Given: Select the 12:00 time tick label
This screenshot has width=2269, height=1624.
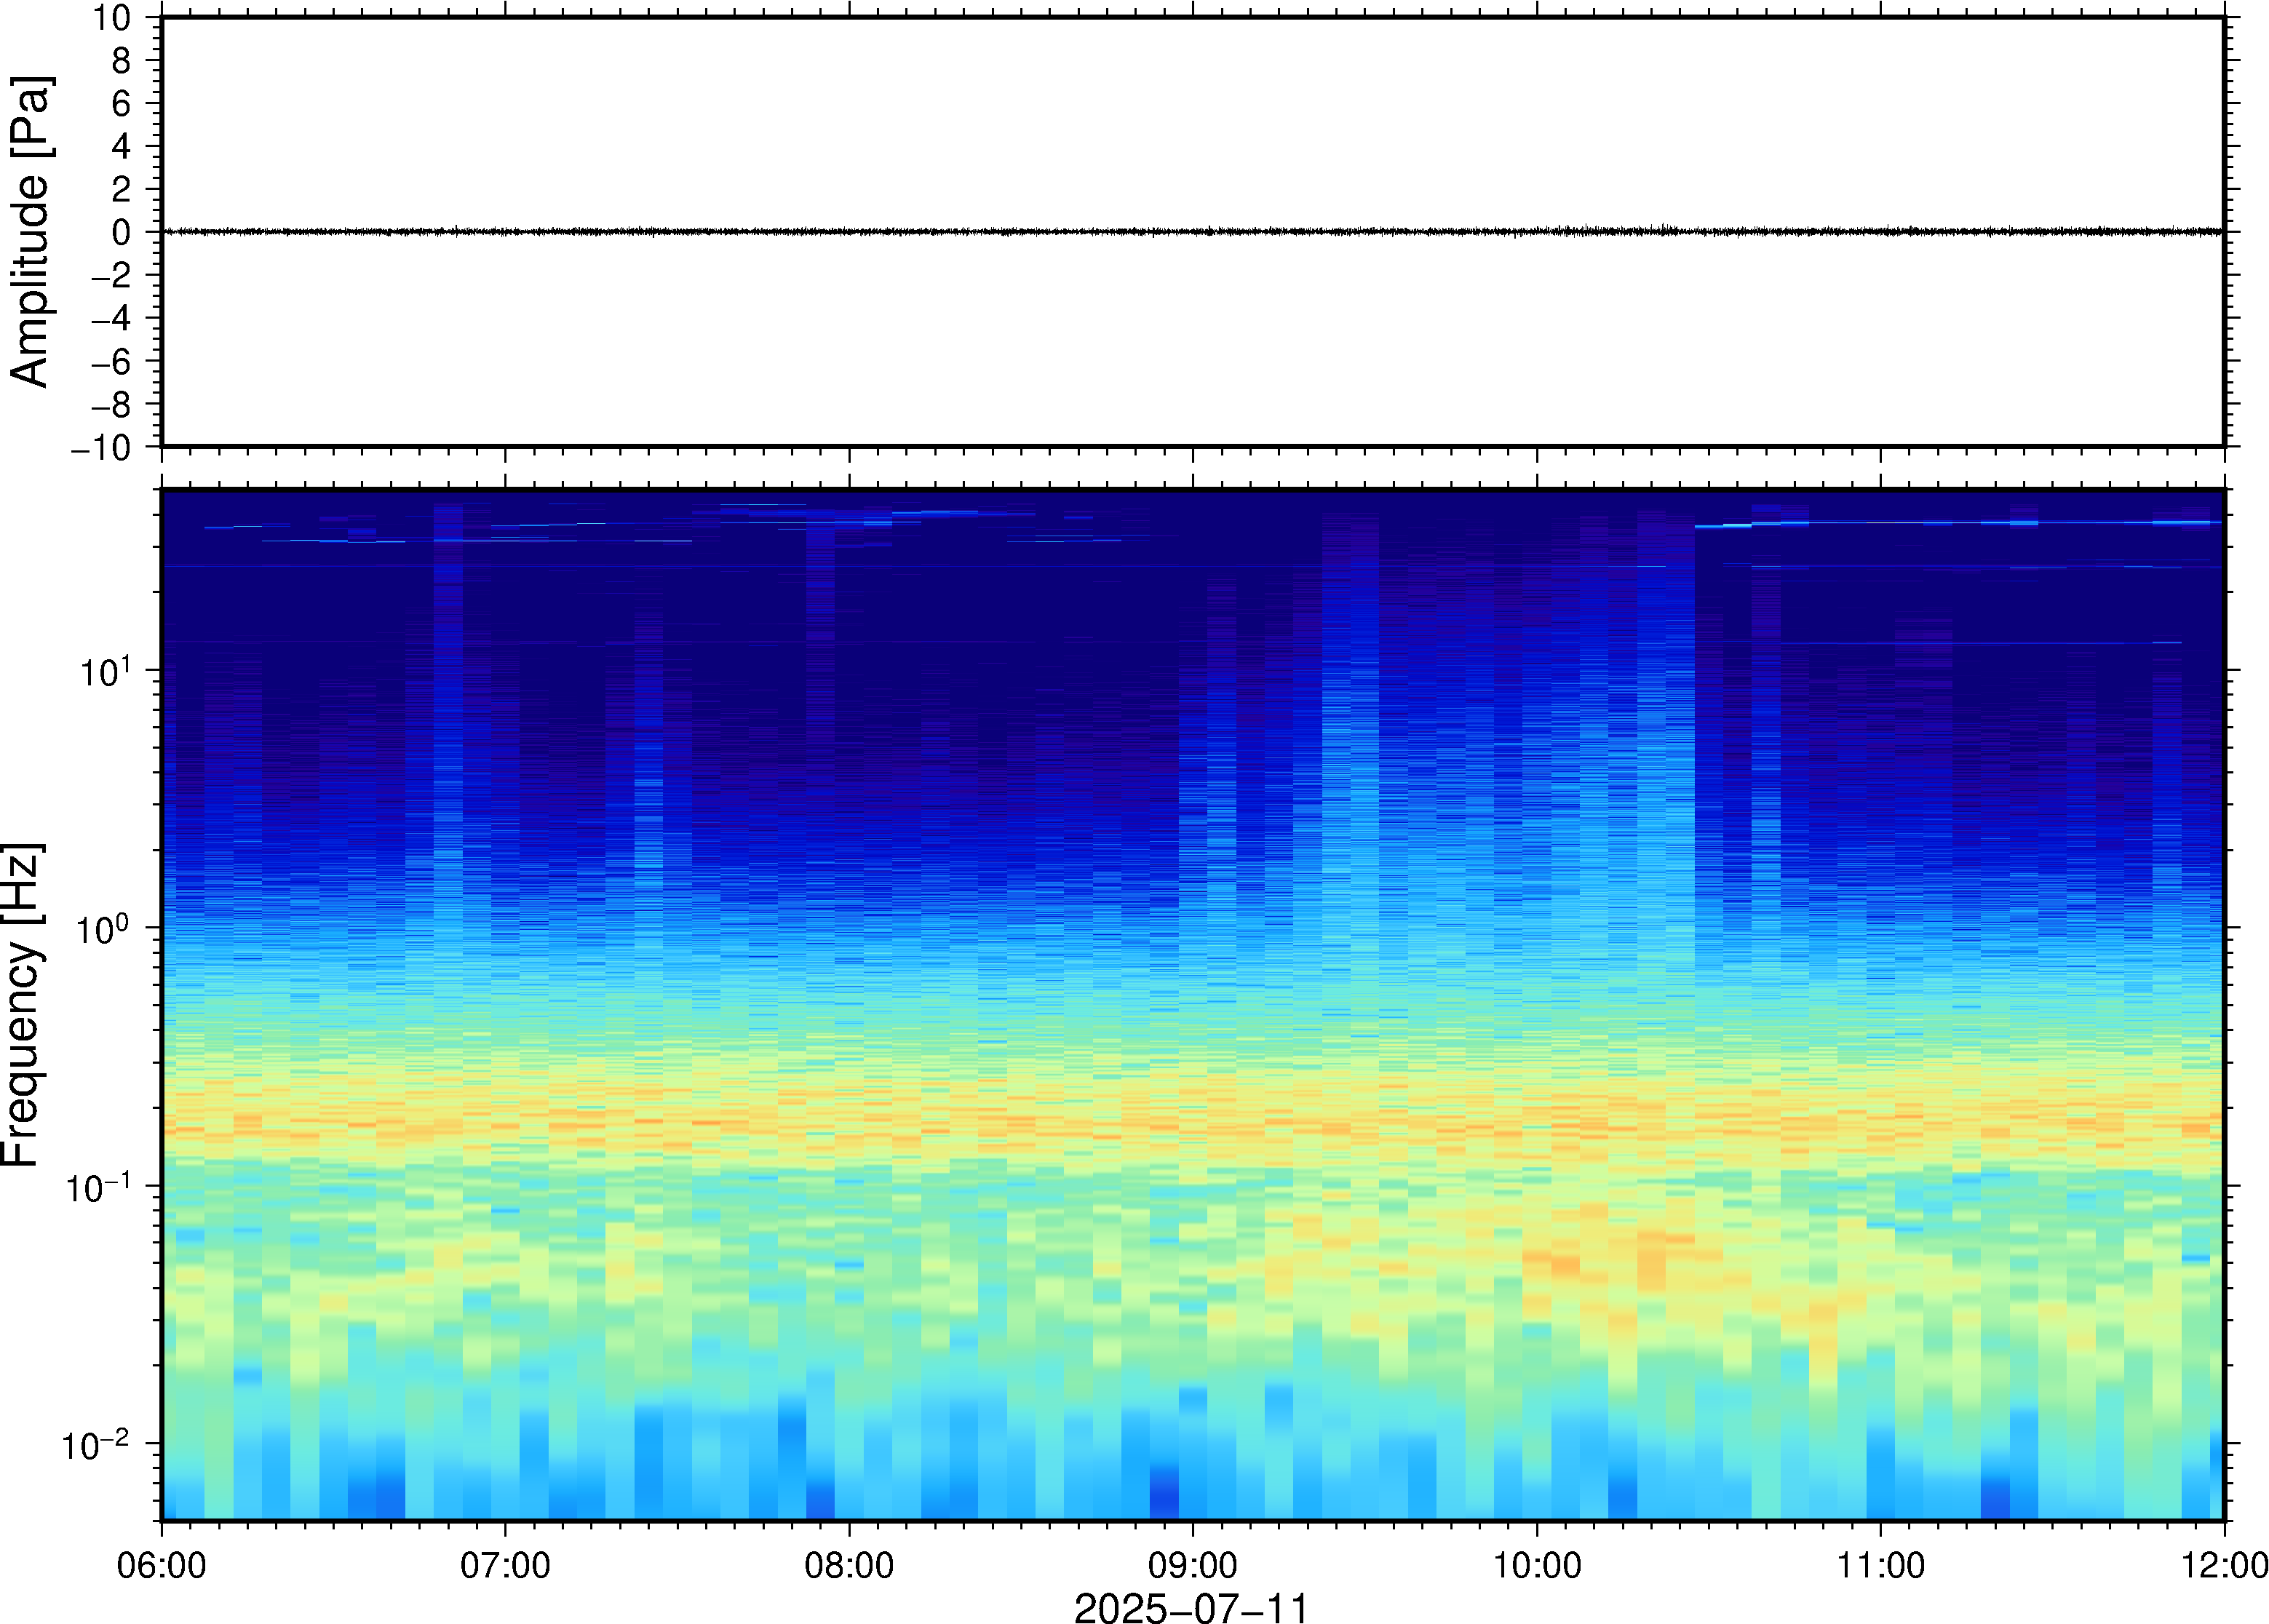Looking at the screenshot, I should tap(2224, 1565).
